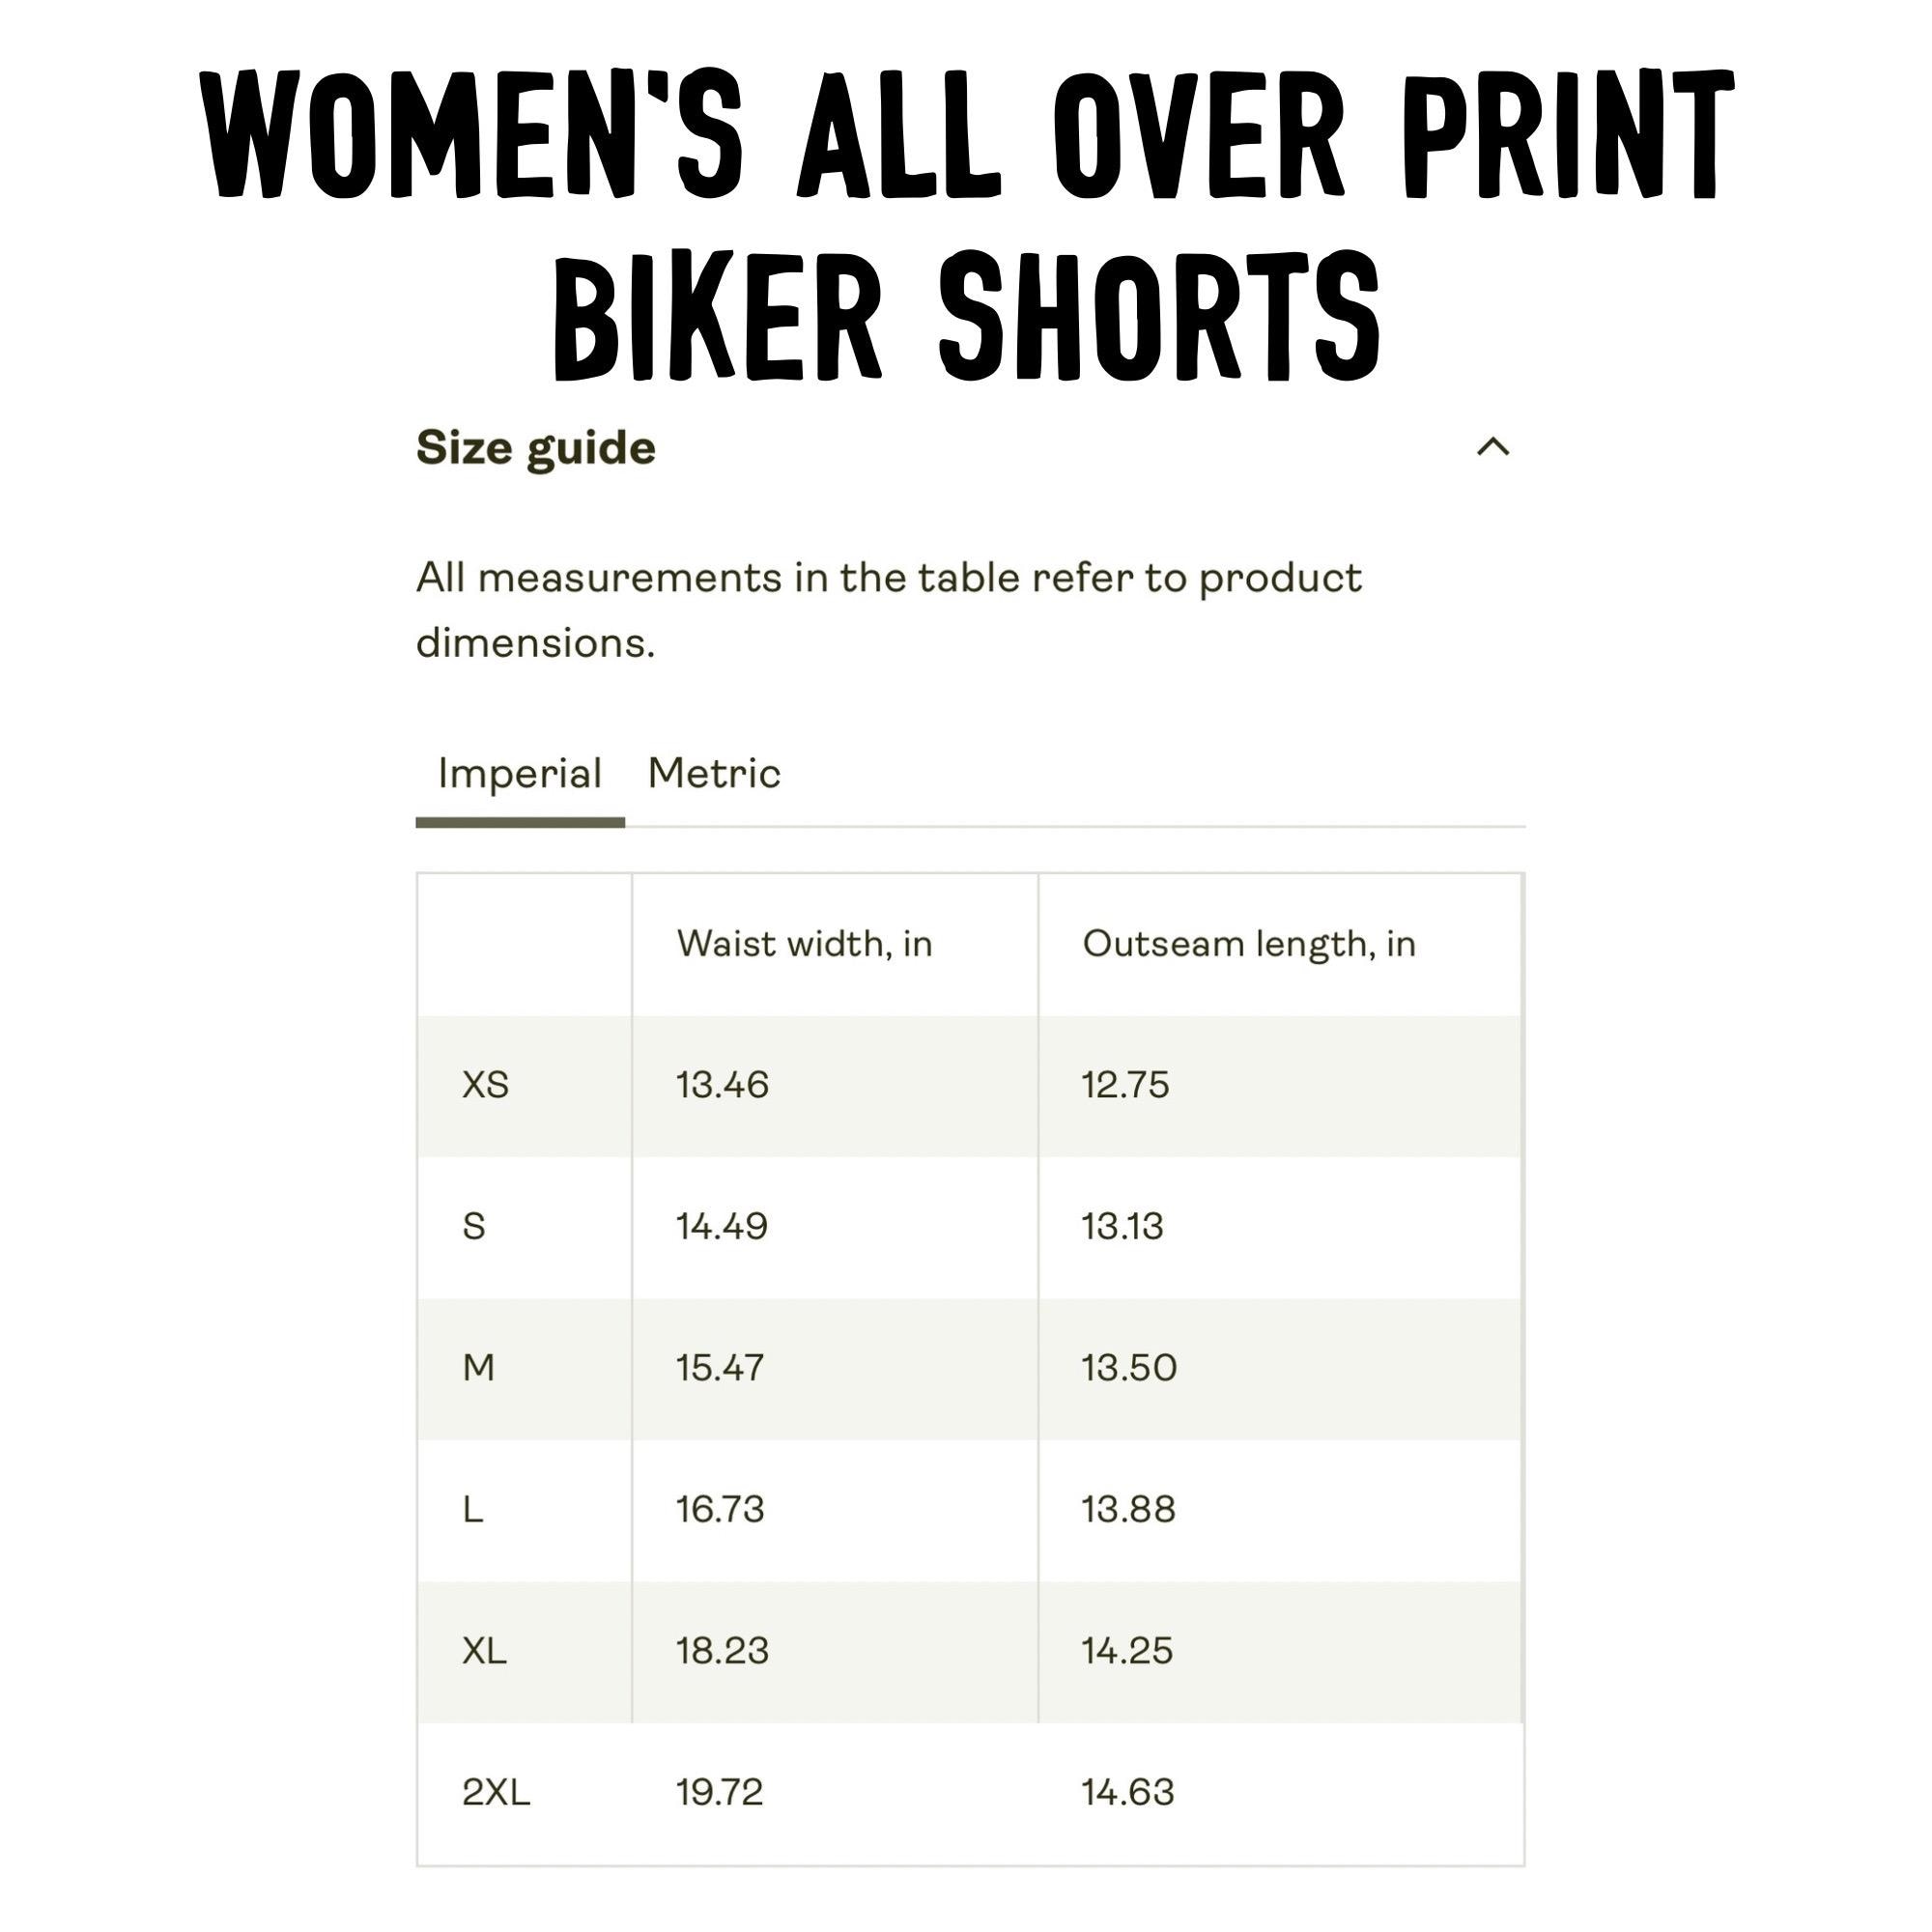This screenshot has height=1932, width=1932.
Task: Click the 13.46 waist width value
Action: (723, 1085)
